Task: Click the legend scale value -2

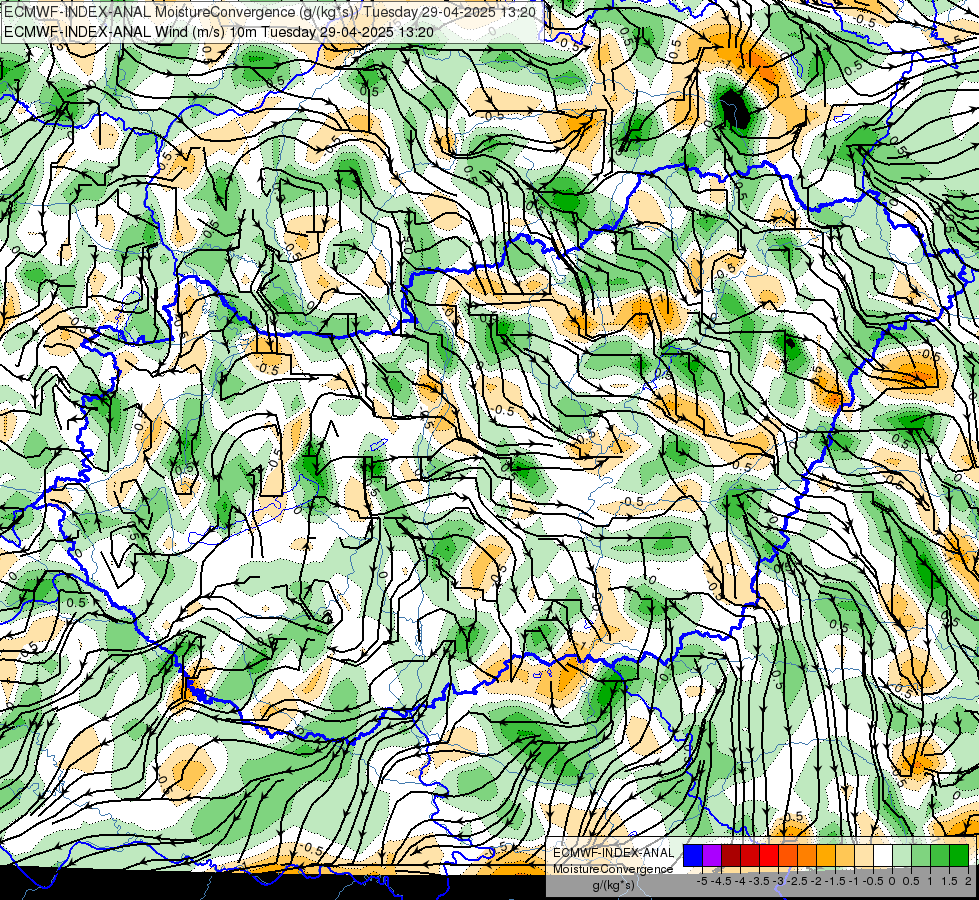Action: click(x=817, y=881)
